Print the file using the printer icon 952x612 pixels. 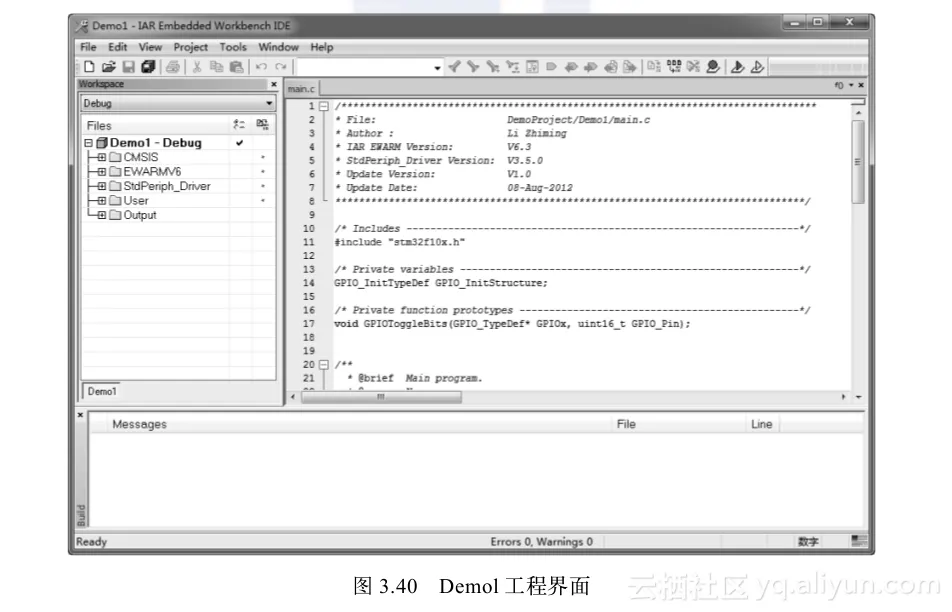(172, 67)
